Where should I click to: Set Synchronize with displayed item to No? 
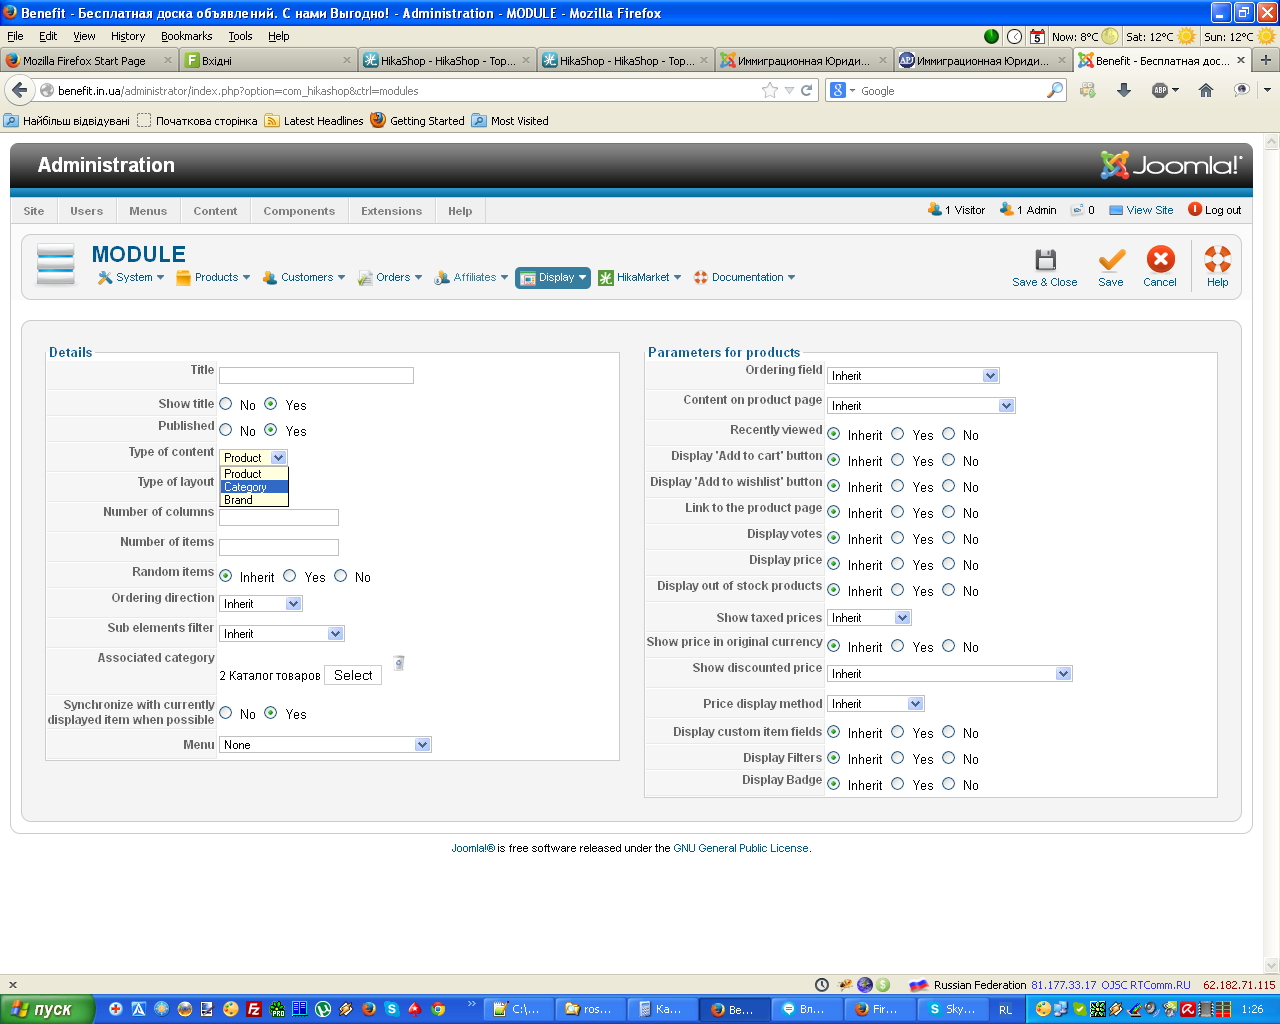pos(226,713)
